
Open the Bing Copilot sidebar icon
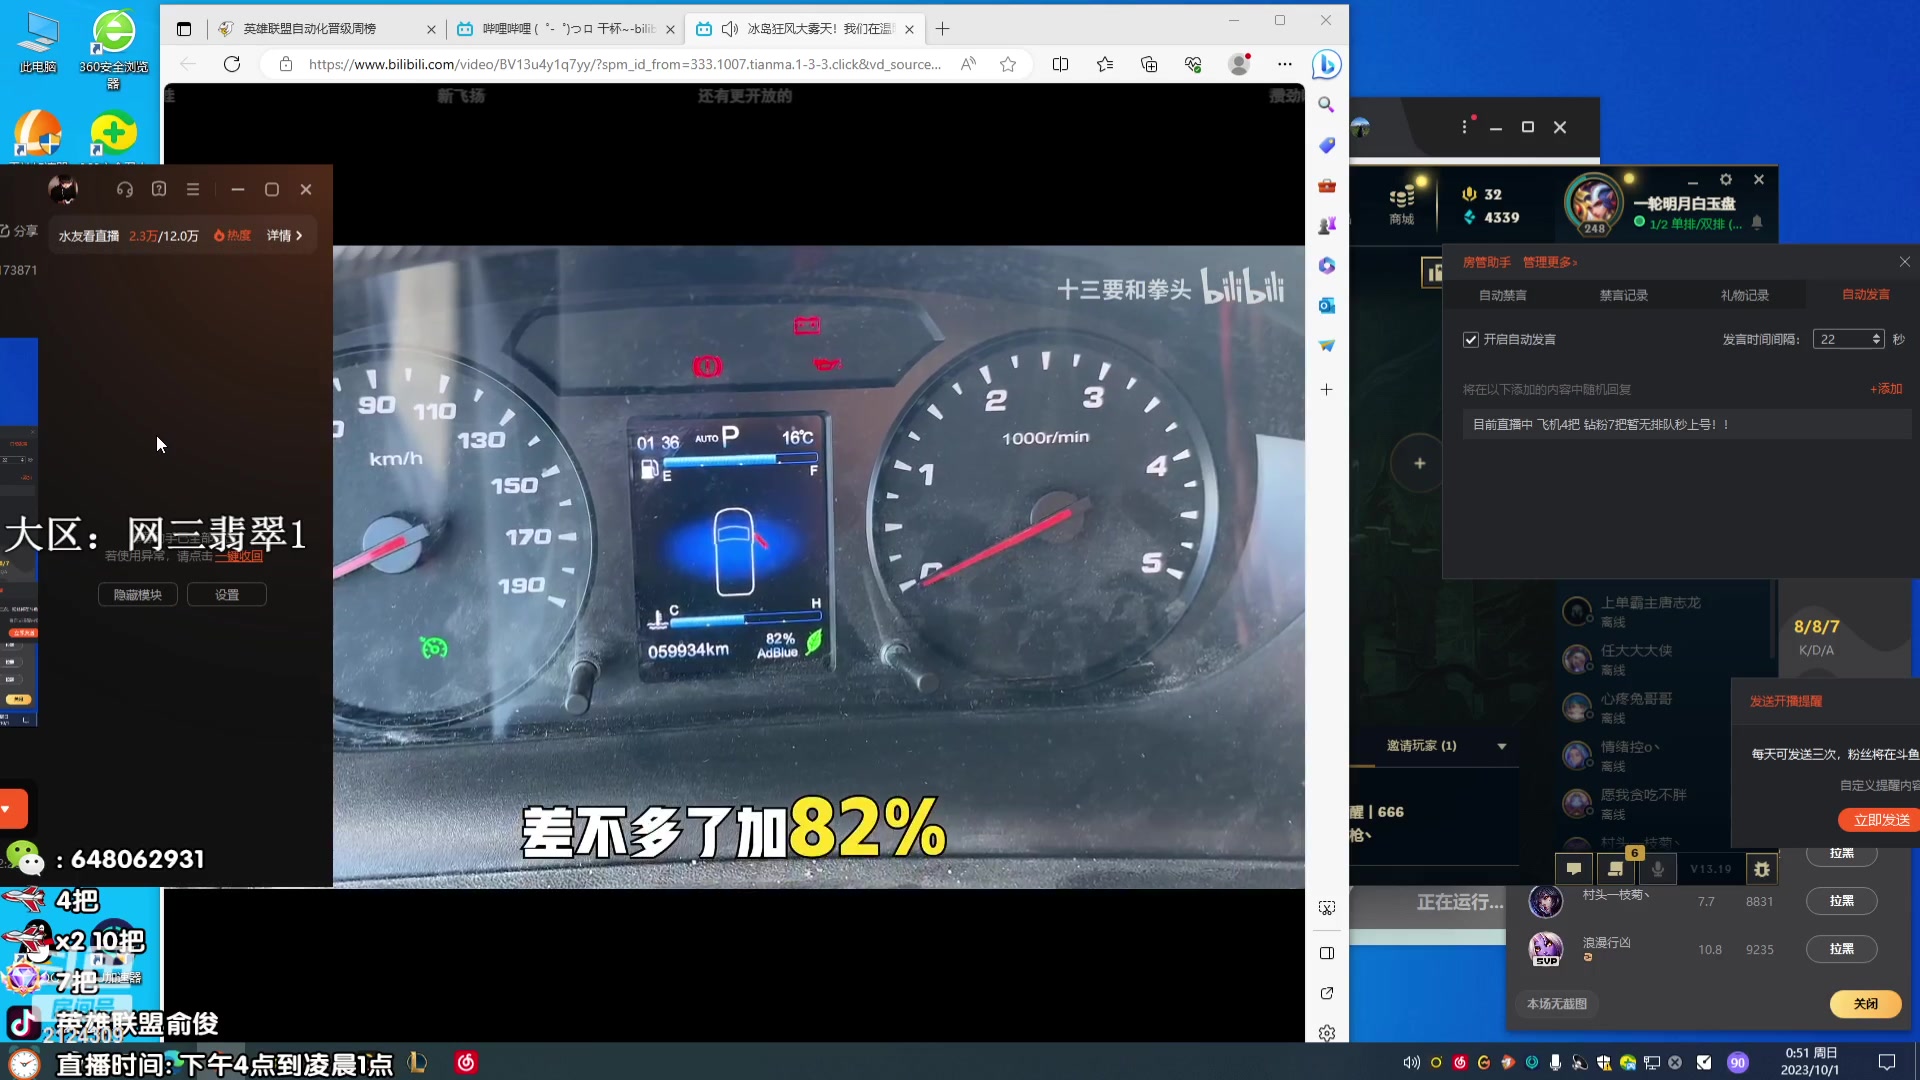point(1326,64)
